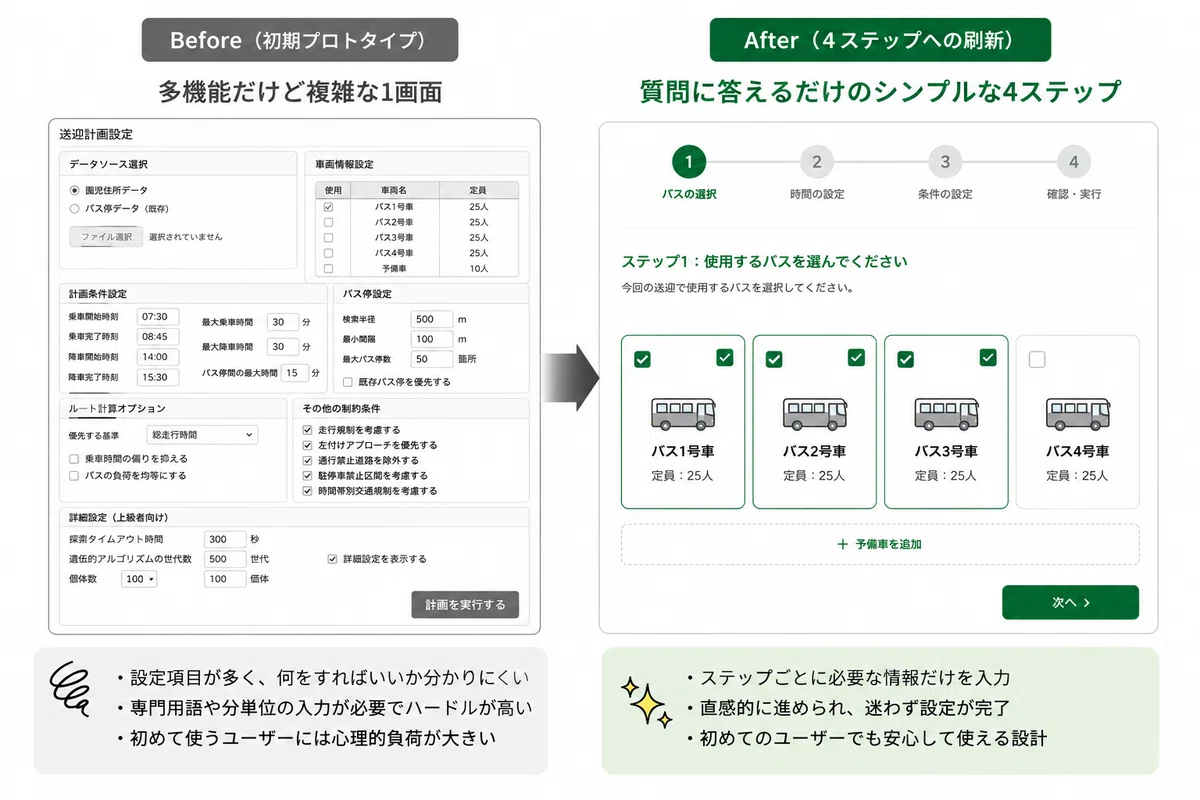Click the 最大乗車時間 input field
Viewport: 1200px width, 800px height.
(x=284, y=322)
